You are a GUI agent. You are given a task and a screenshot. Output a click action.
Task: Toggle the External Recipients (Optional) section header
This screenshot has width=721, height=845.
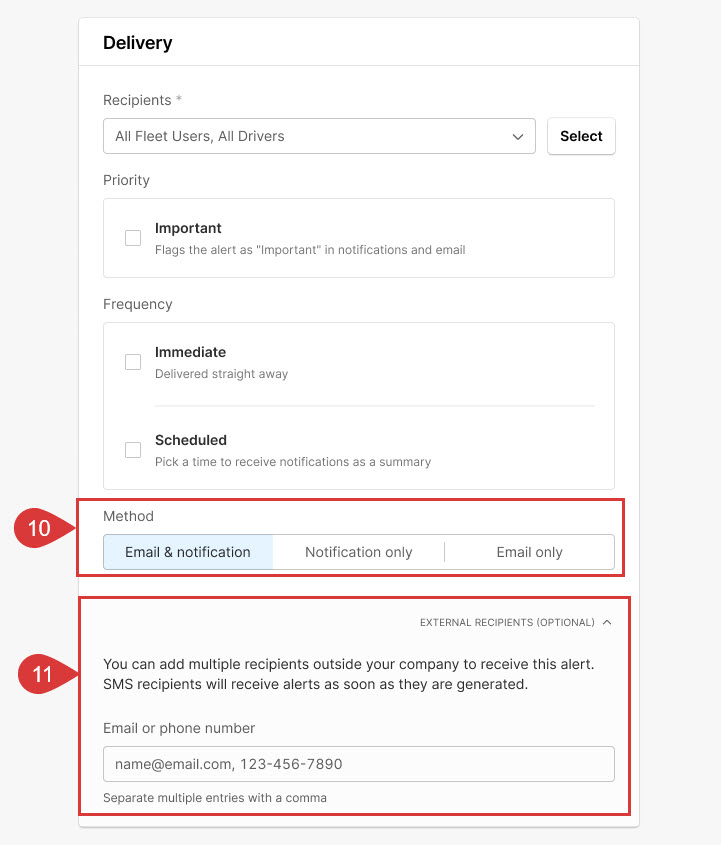(x=507, y=622)
